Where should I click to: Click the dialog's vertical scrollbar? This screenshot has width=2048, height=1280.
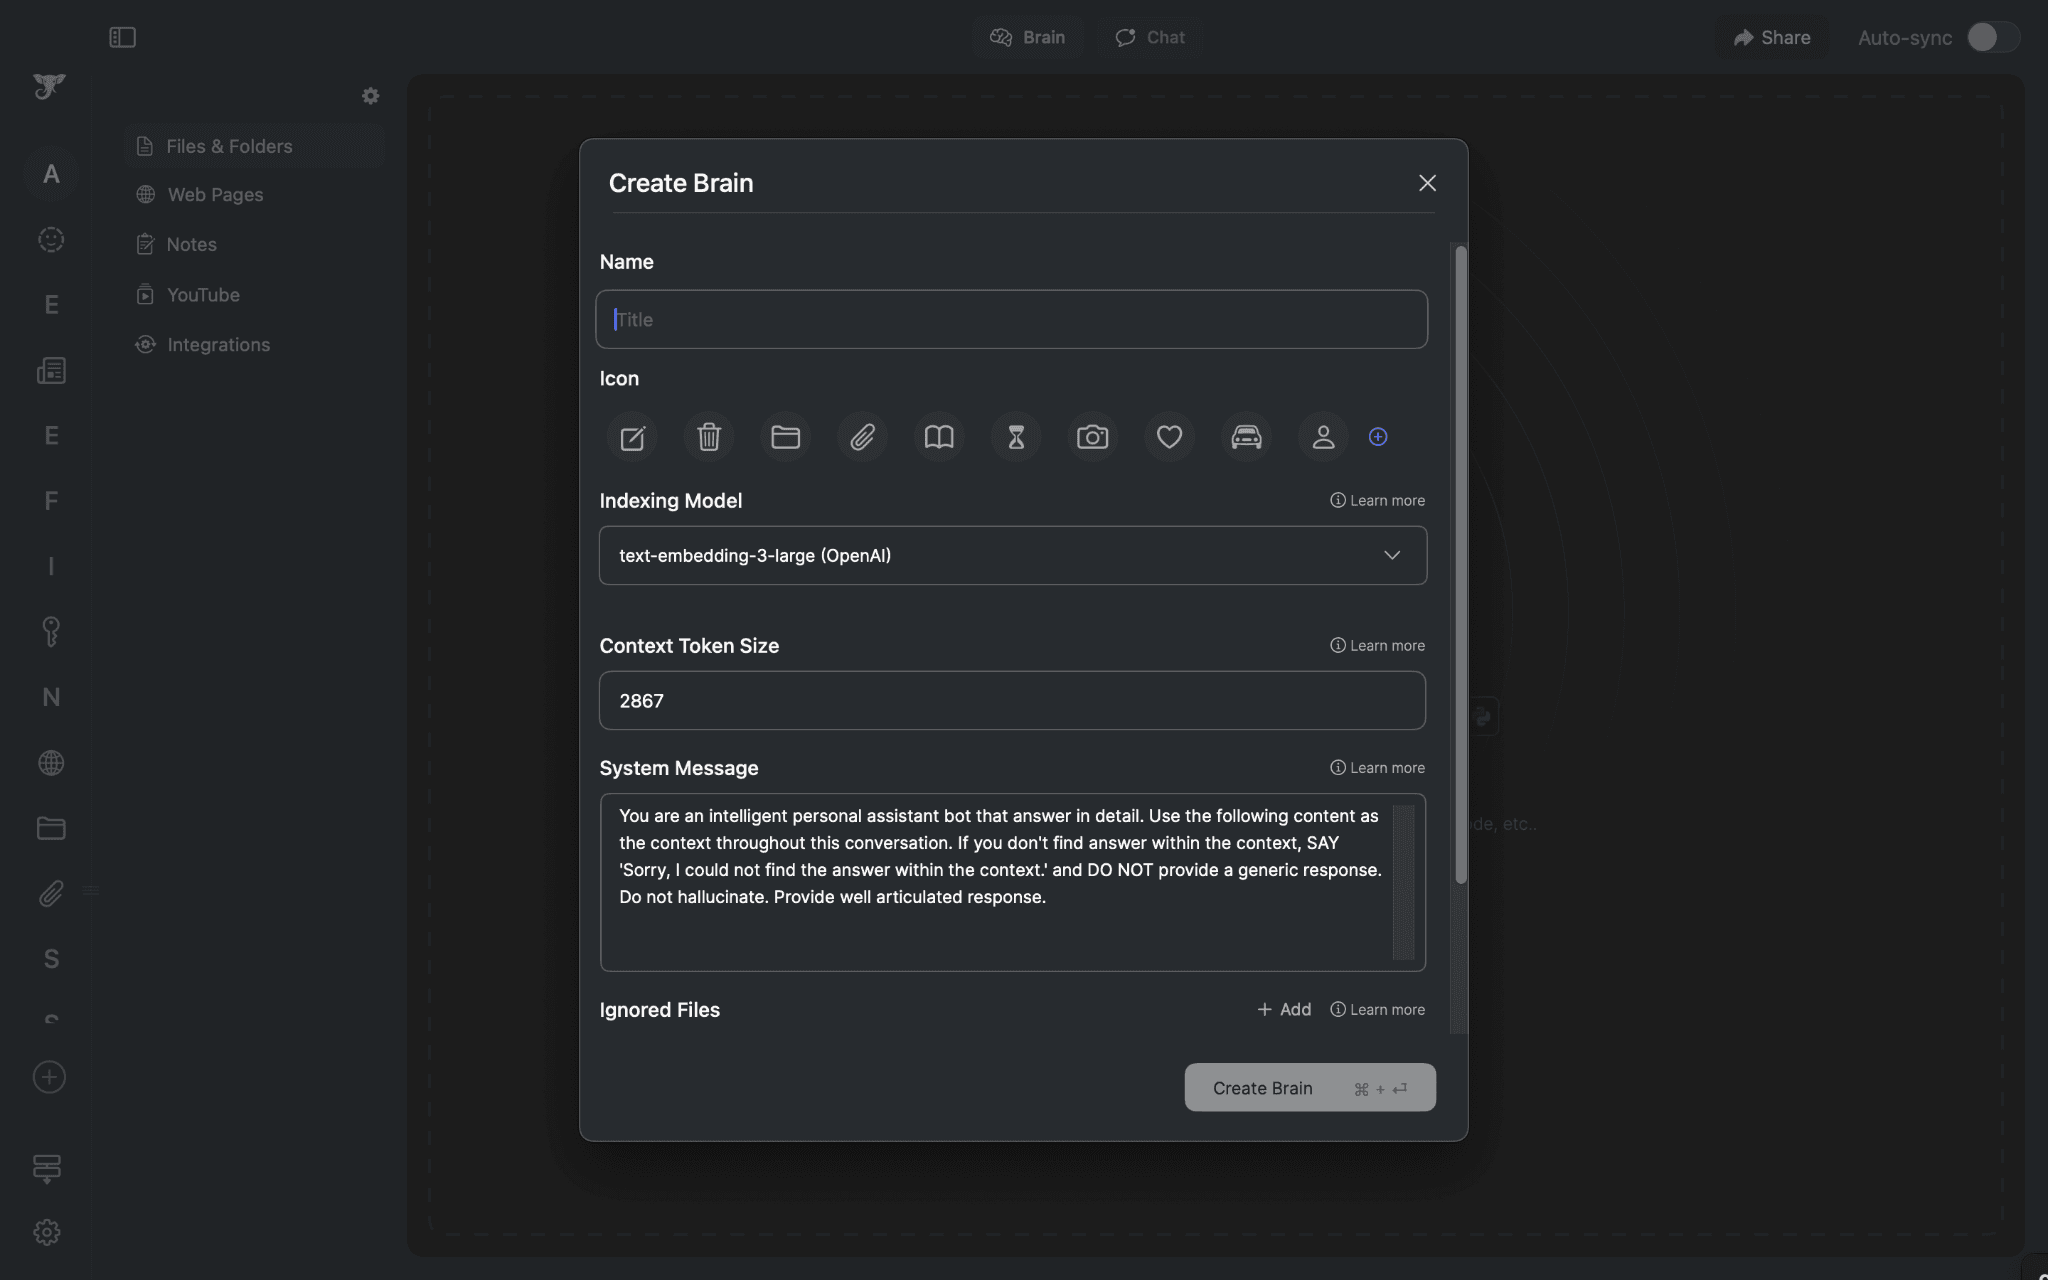pyautogui.click(x=1461, y=565)
